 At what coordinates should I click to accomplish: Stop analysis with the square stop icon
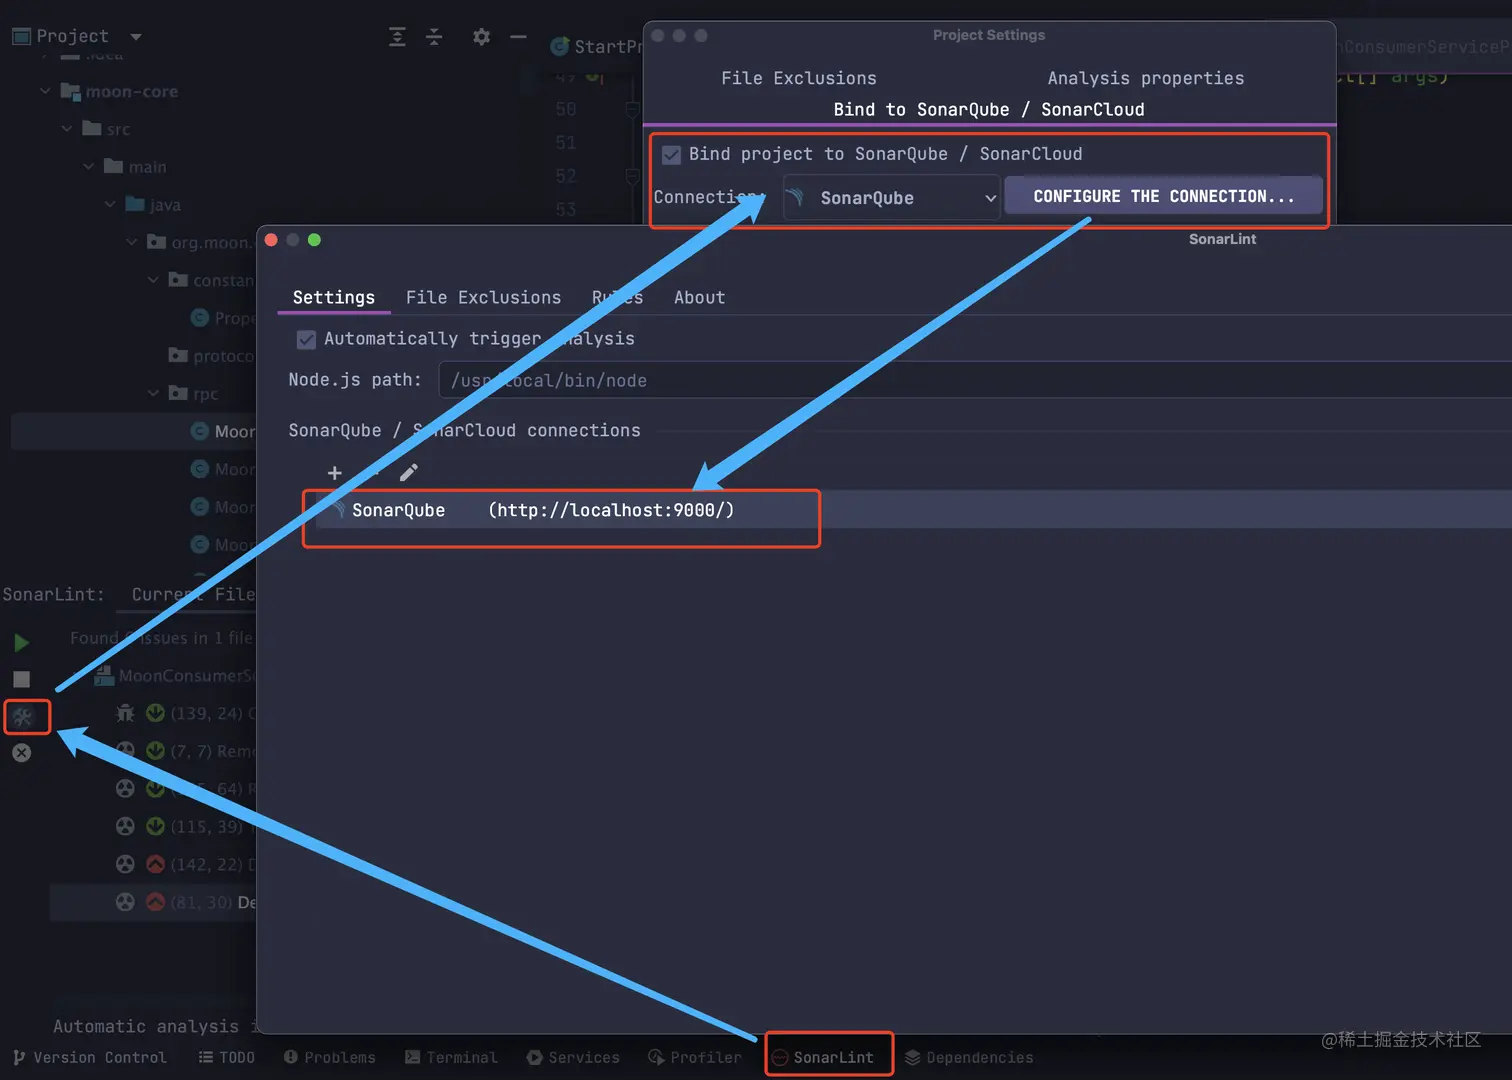(x=21, y=679)
